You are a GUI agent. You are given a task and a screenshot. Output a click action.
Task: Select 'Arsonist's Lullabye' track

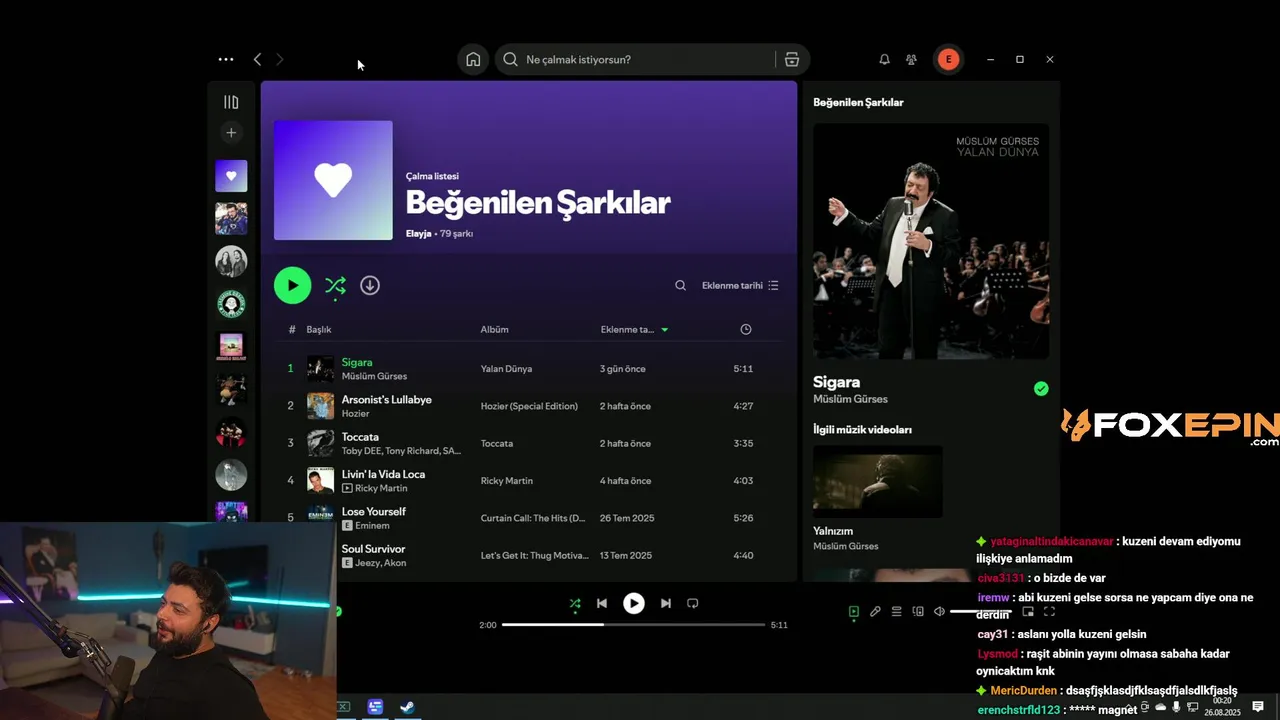point(387,399)
